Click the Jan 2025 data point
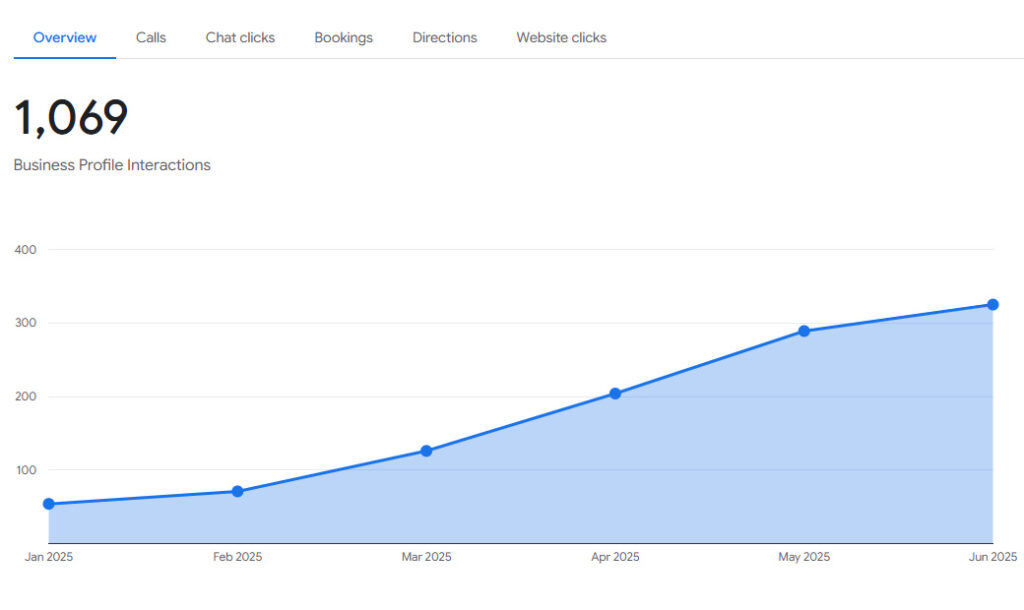This screenshot has height=610, width=1024. (x=49, y=504)
